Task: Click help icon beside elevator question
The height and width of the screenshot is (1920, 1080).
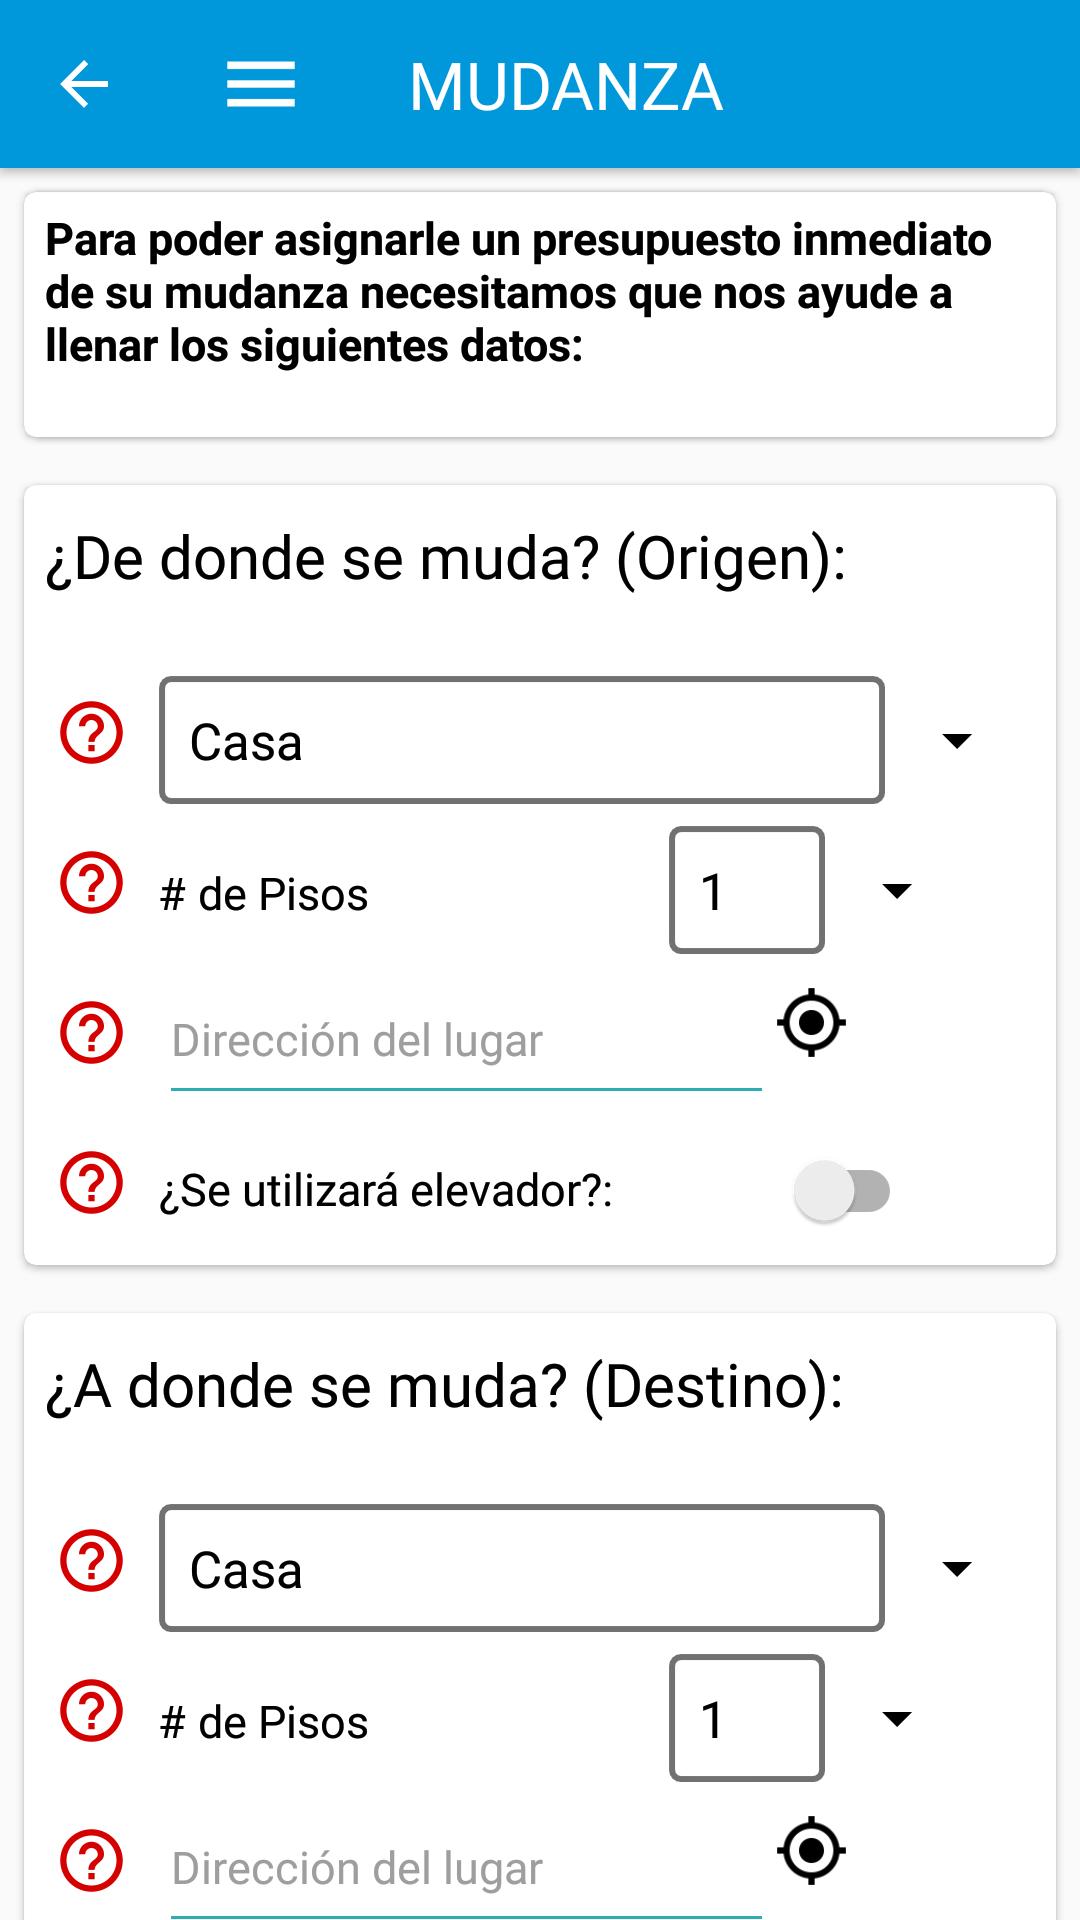Action: click(x=92, y=1183)
